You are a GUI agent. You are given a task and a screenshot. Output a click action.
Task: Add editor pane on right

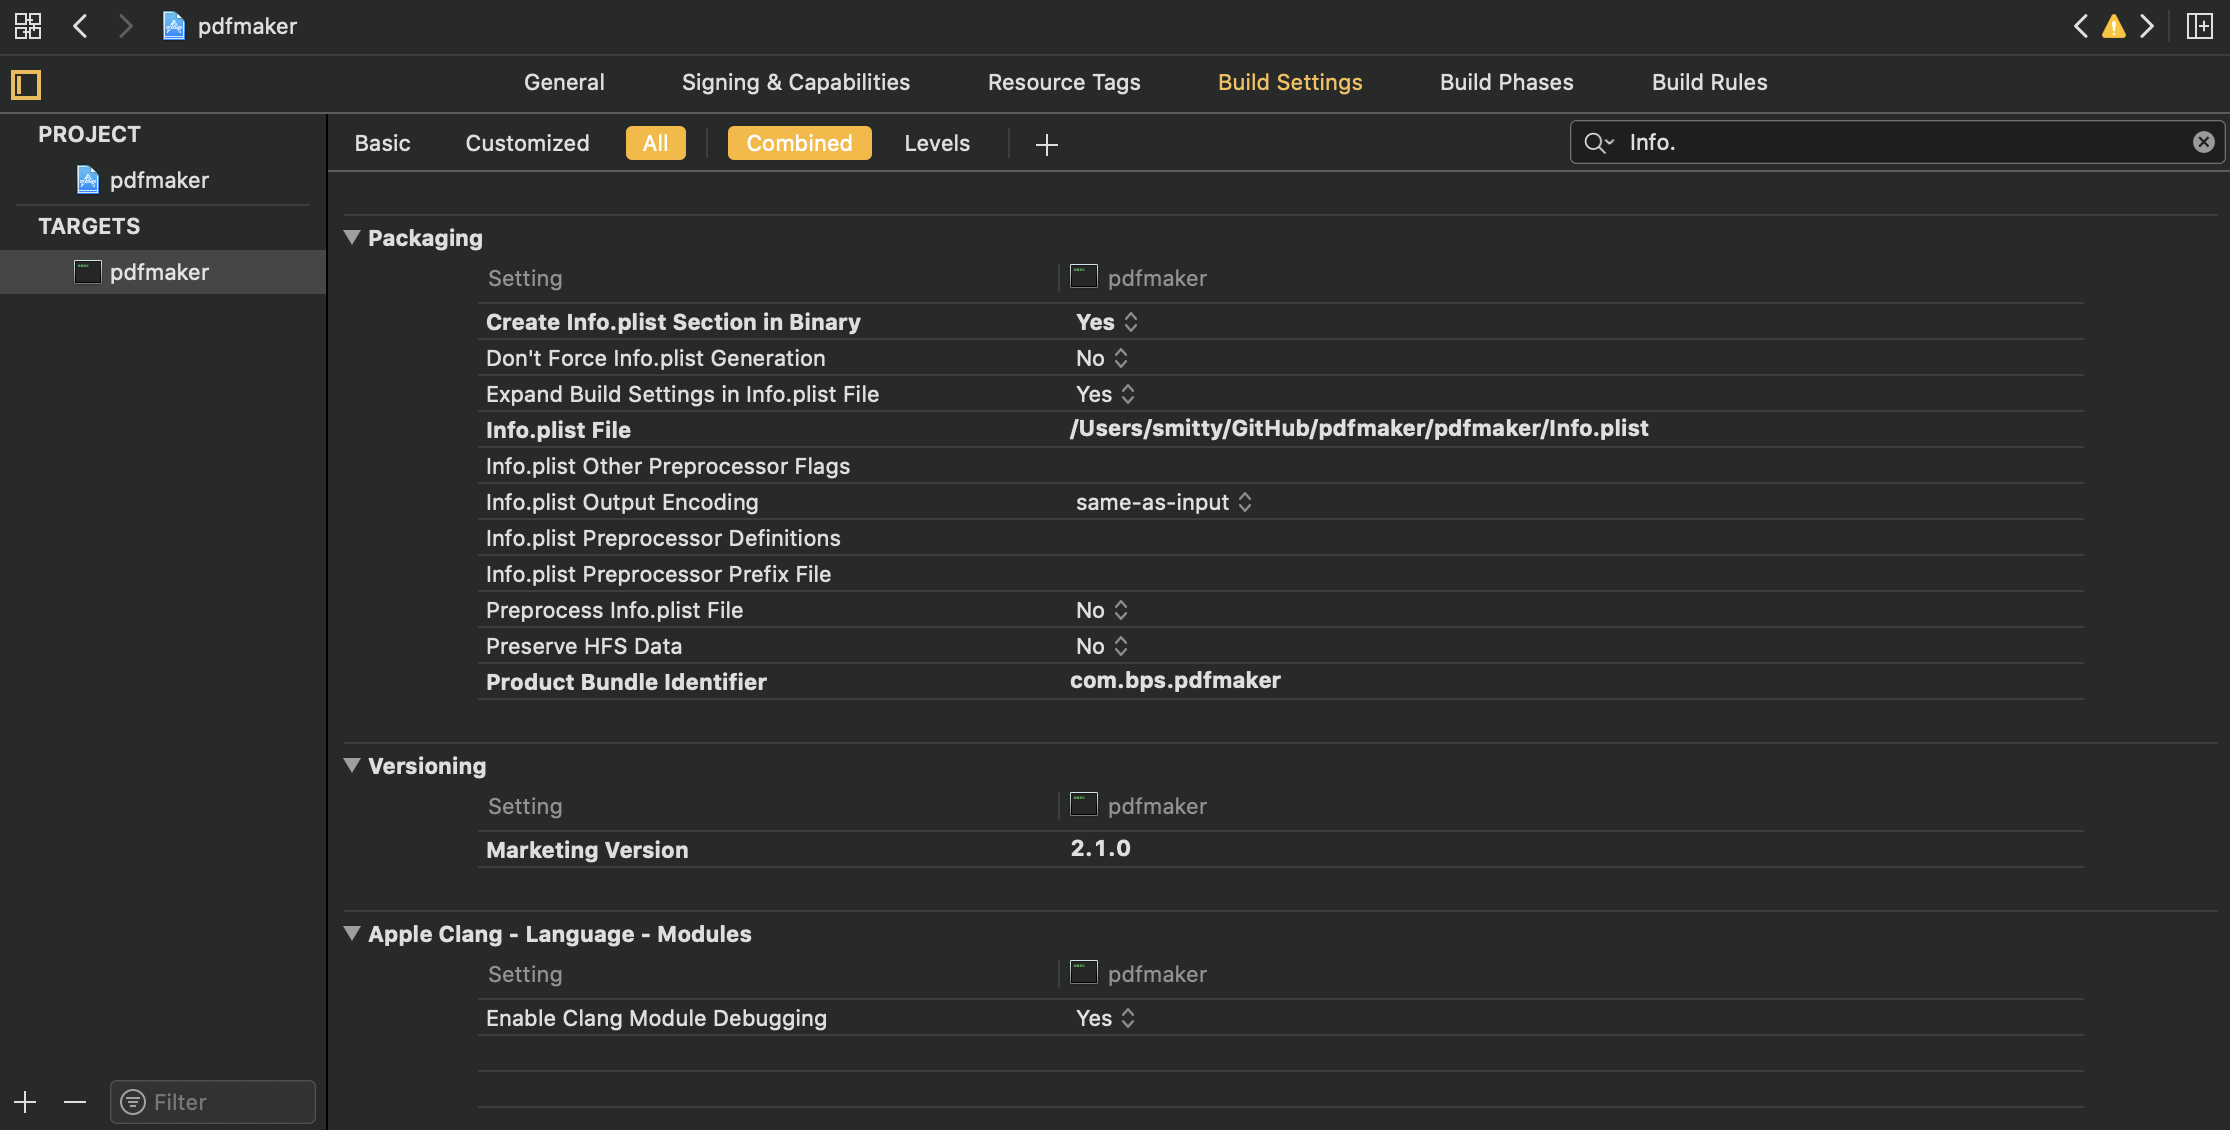2199,26
